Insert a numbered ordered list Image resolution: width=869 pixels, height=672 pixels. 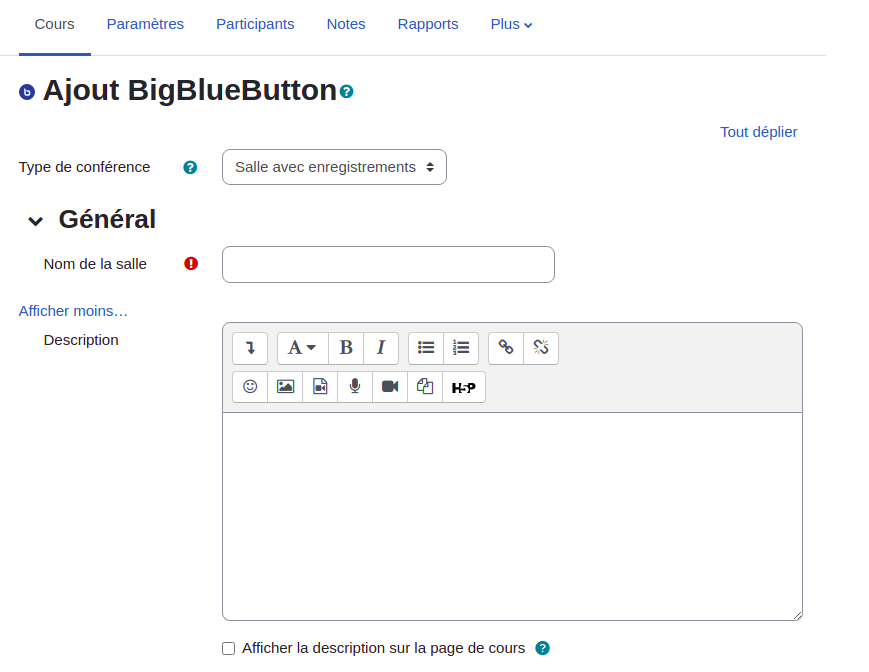point(461,348)
